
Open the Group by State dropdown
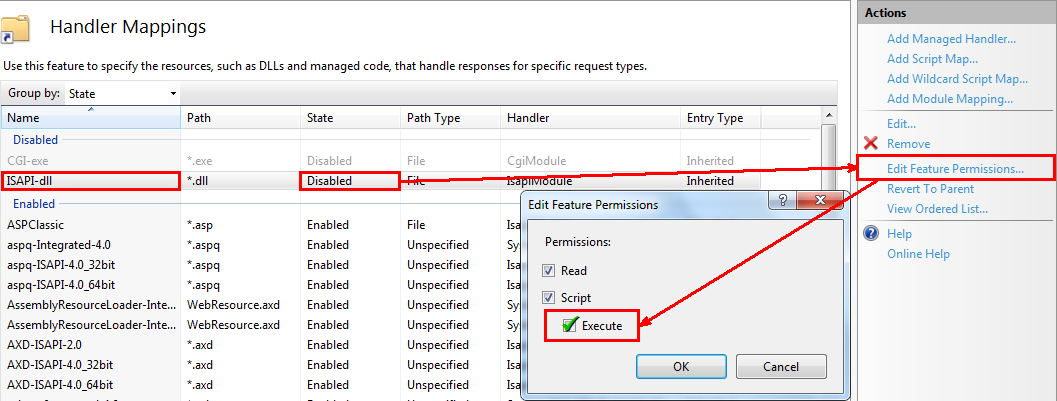click(122, 94)
